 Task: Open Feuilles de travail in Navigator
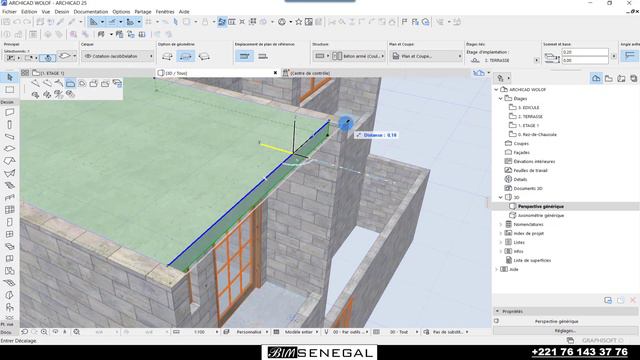[x=530, y=170]
